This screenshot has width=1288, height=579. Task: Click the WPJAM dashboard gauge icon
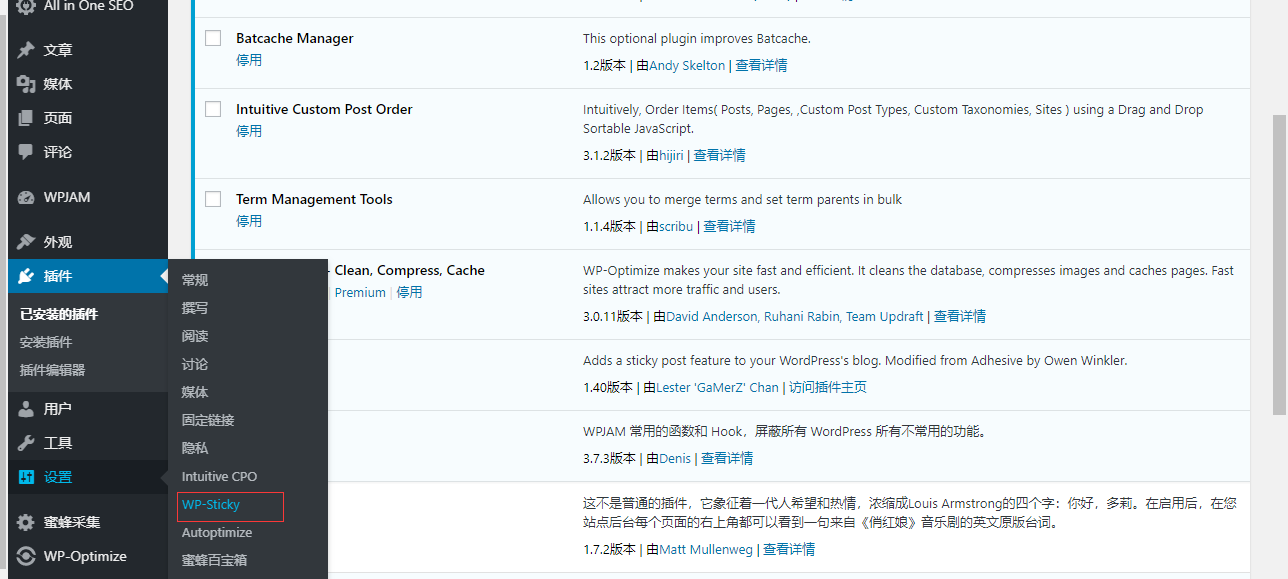click(26, 197)
